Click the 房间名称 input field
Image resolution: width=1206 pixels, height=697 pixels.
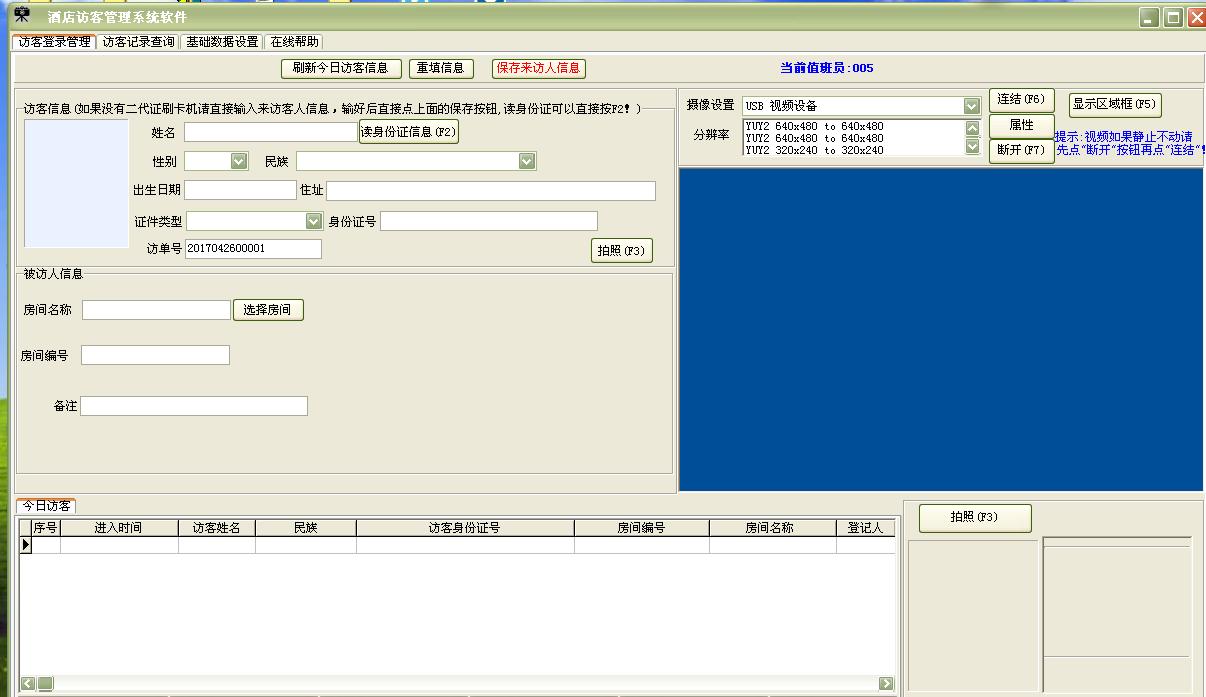coord(156,310)
